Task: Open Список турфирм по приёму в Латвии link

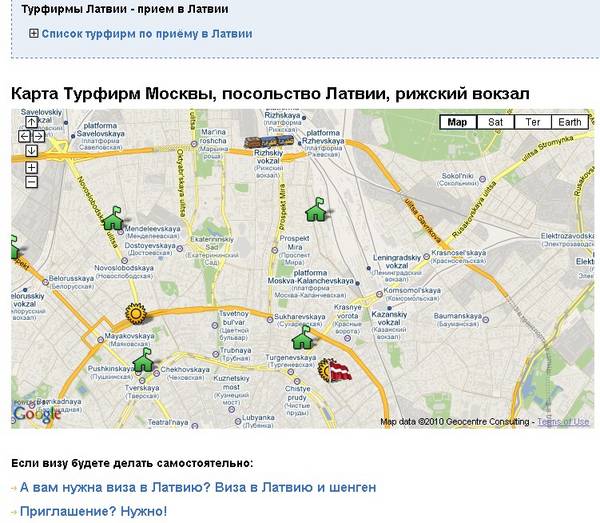Action: coord(147,34)
